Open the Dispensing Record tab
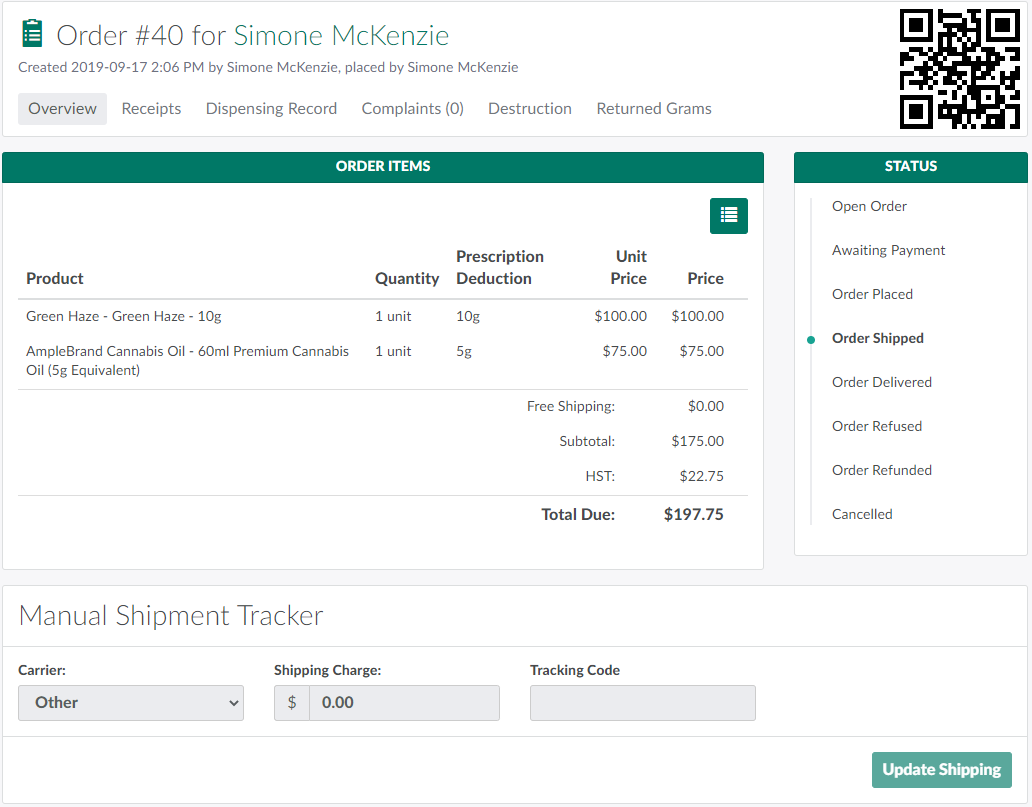The height and width of the screenshot is (807, 1032). pyautogui.click(x=271, y=109)
